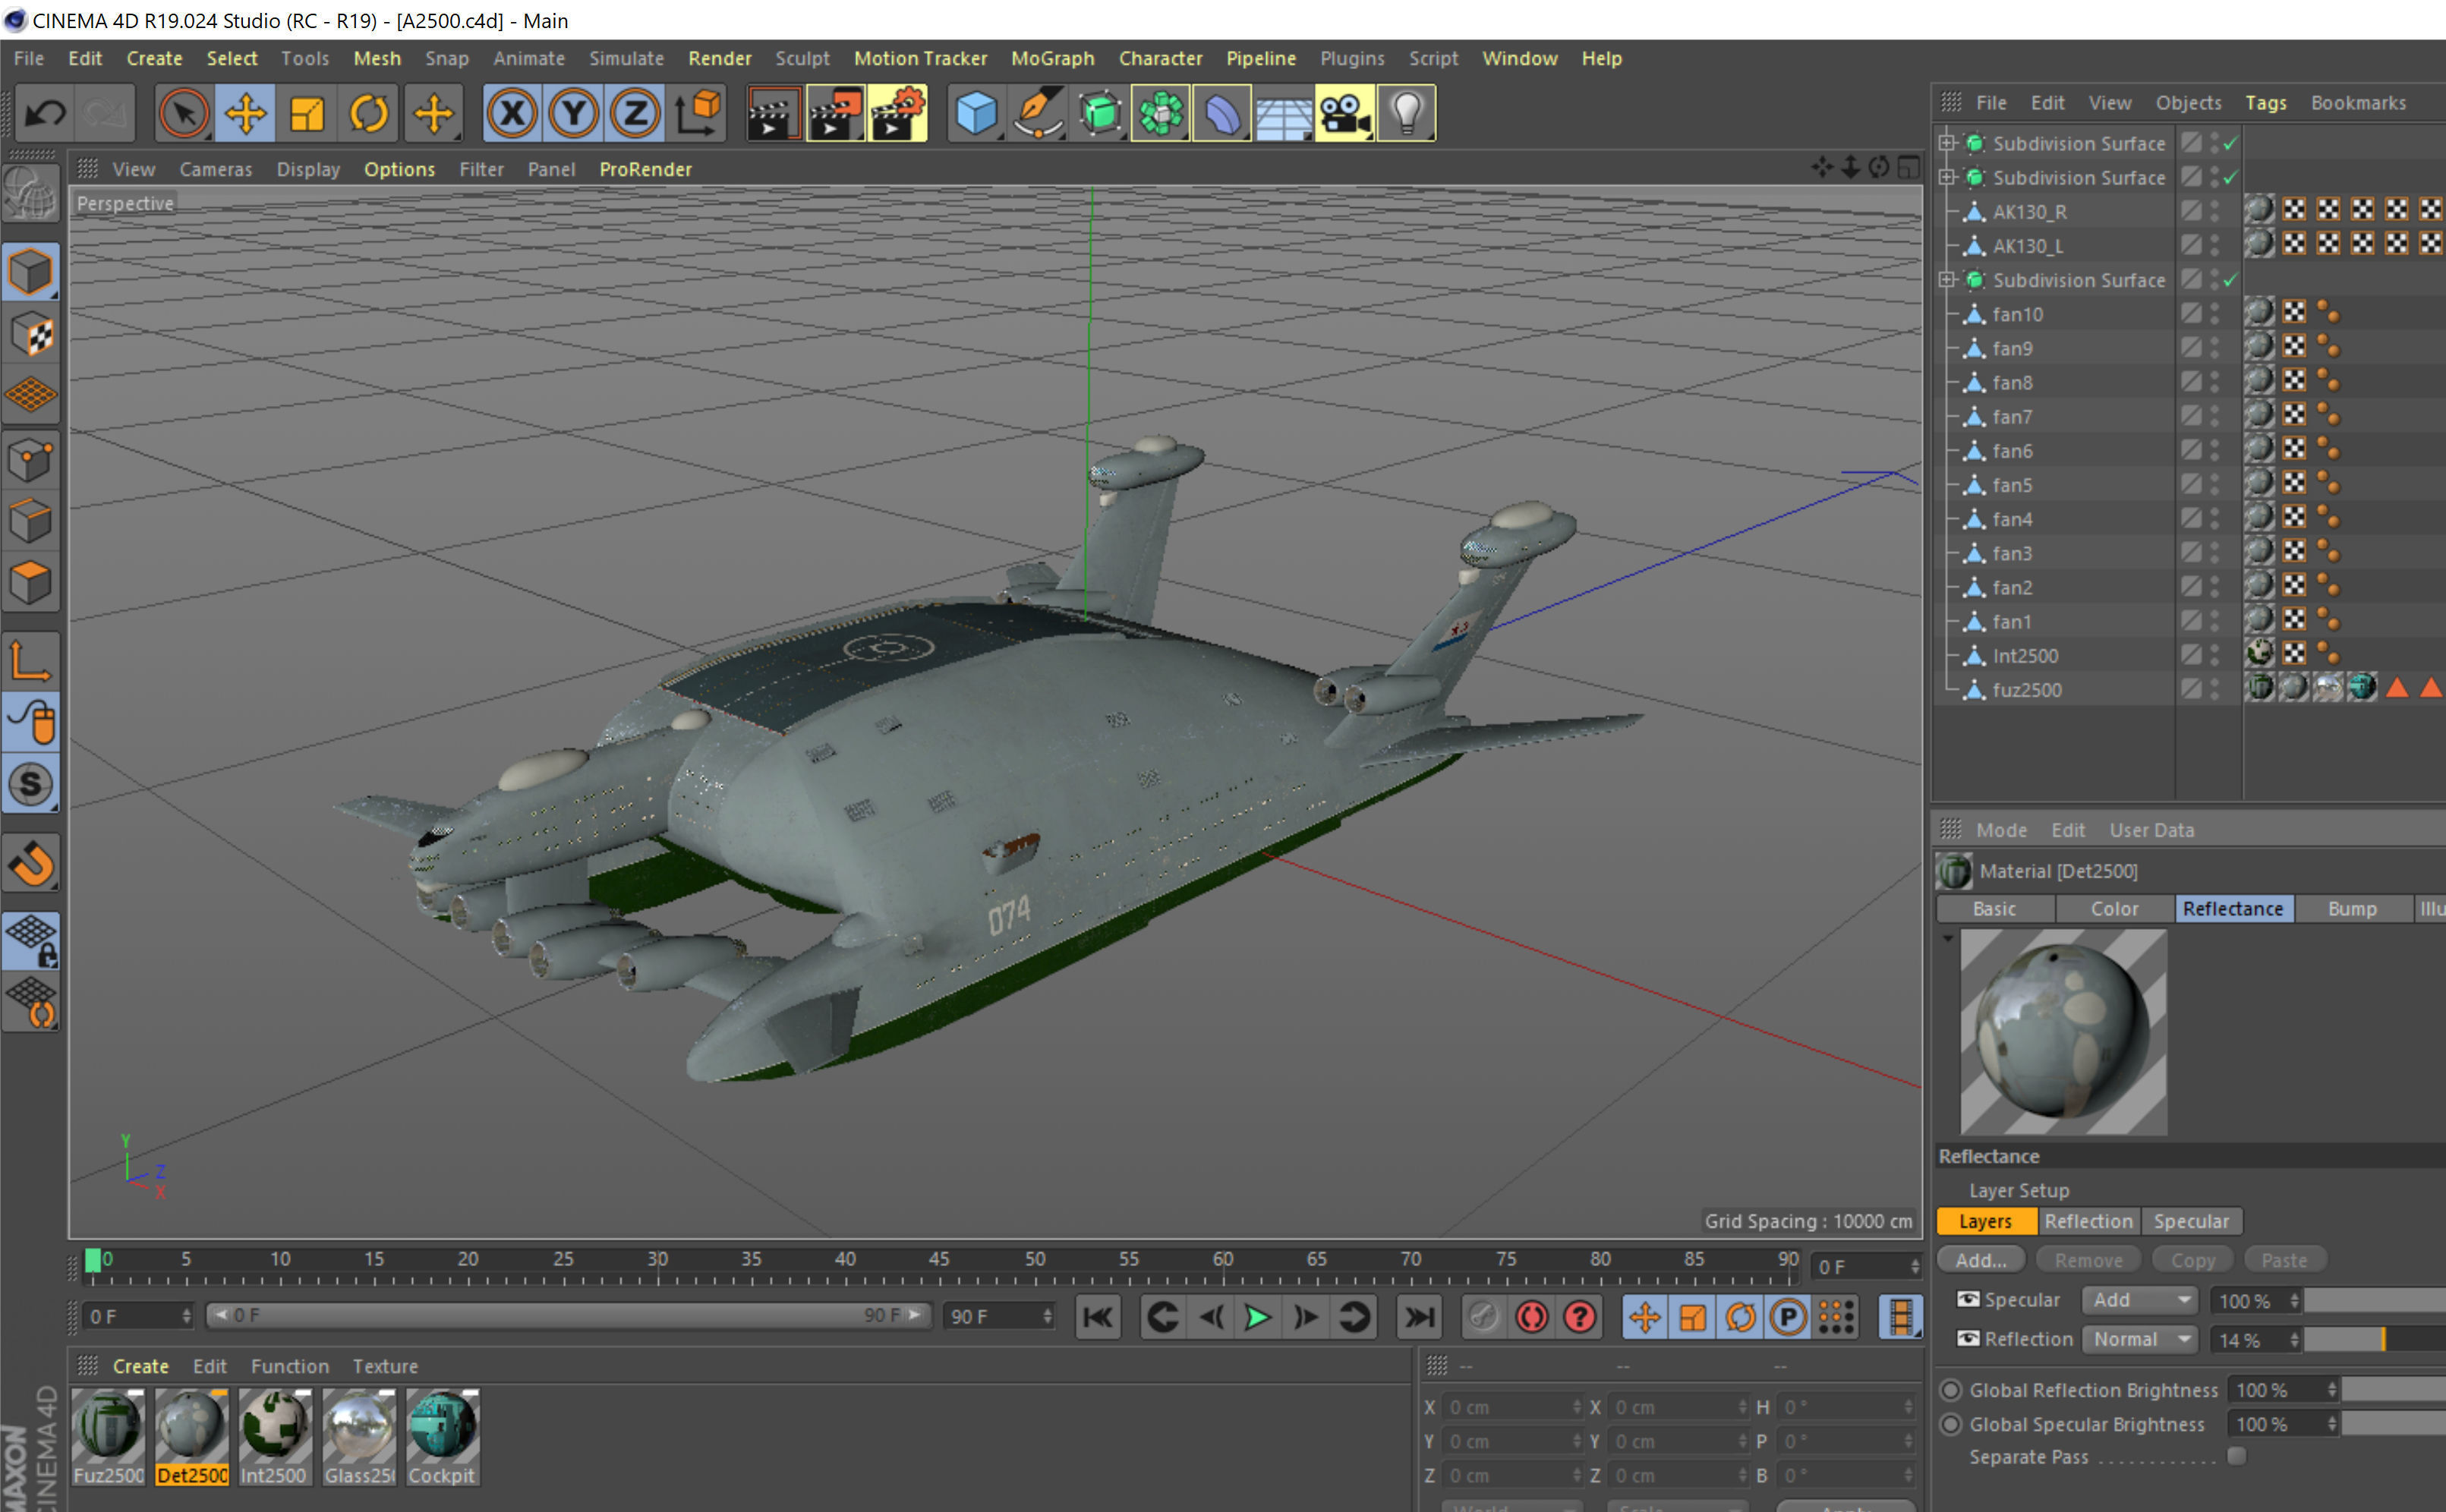Activate the Move tool

[245, 114]
